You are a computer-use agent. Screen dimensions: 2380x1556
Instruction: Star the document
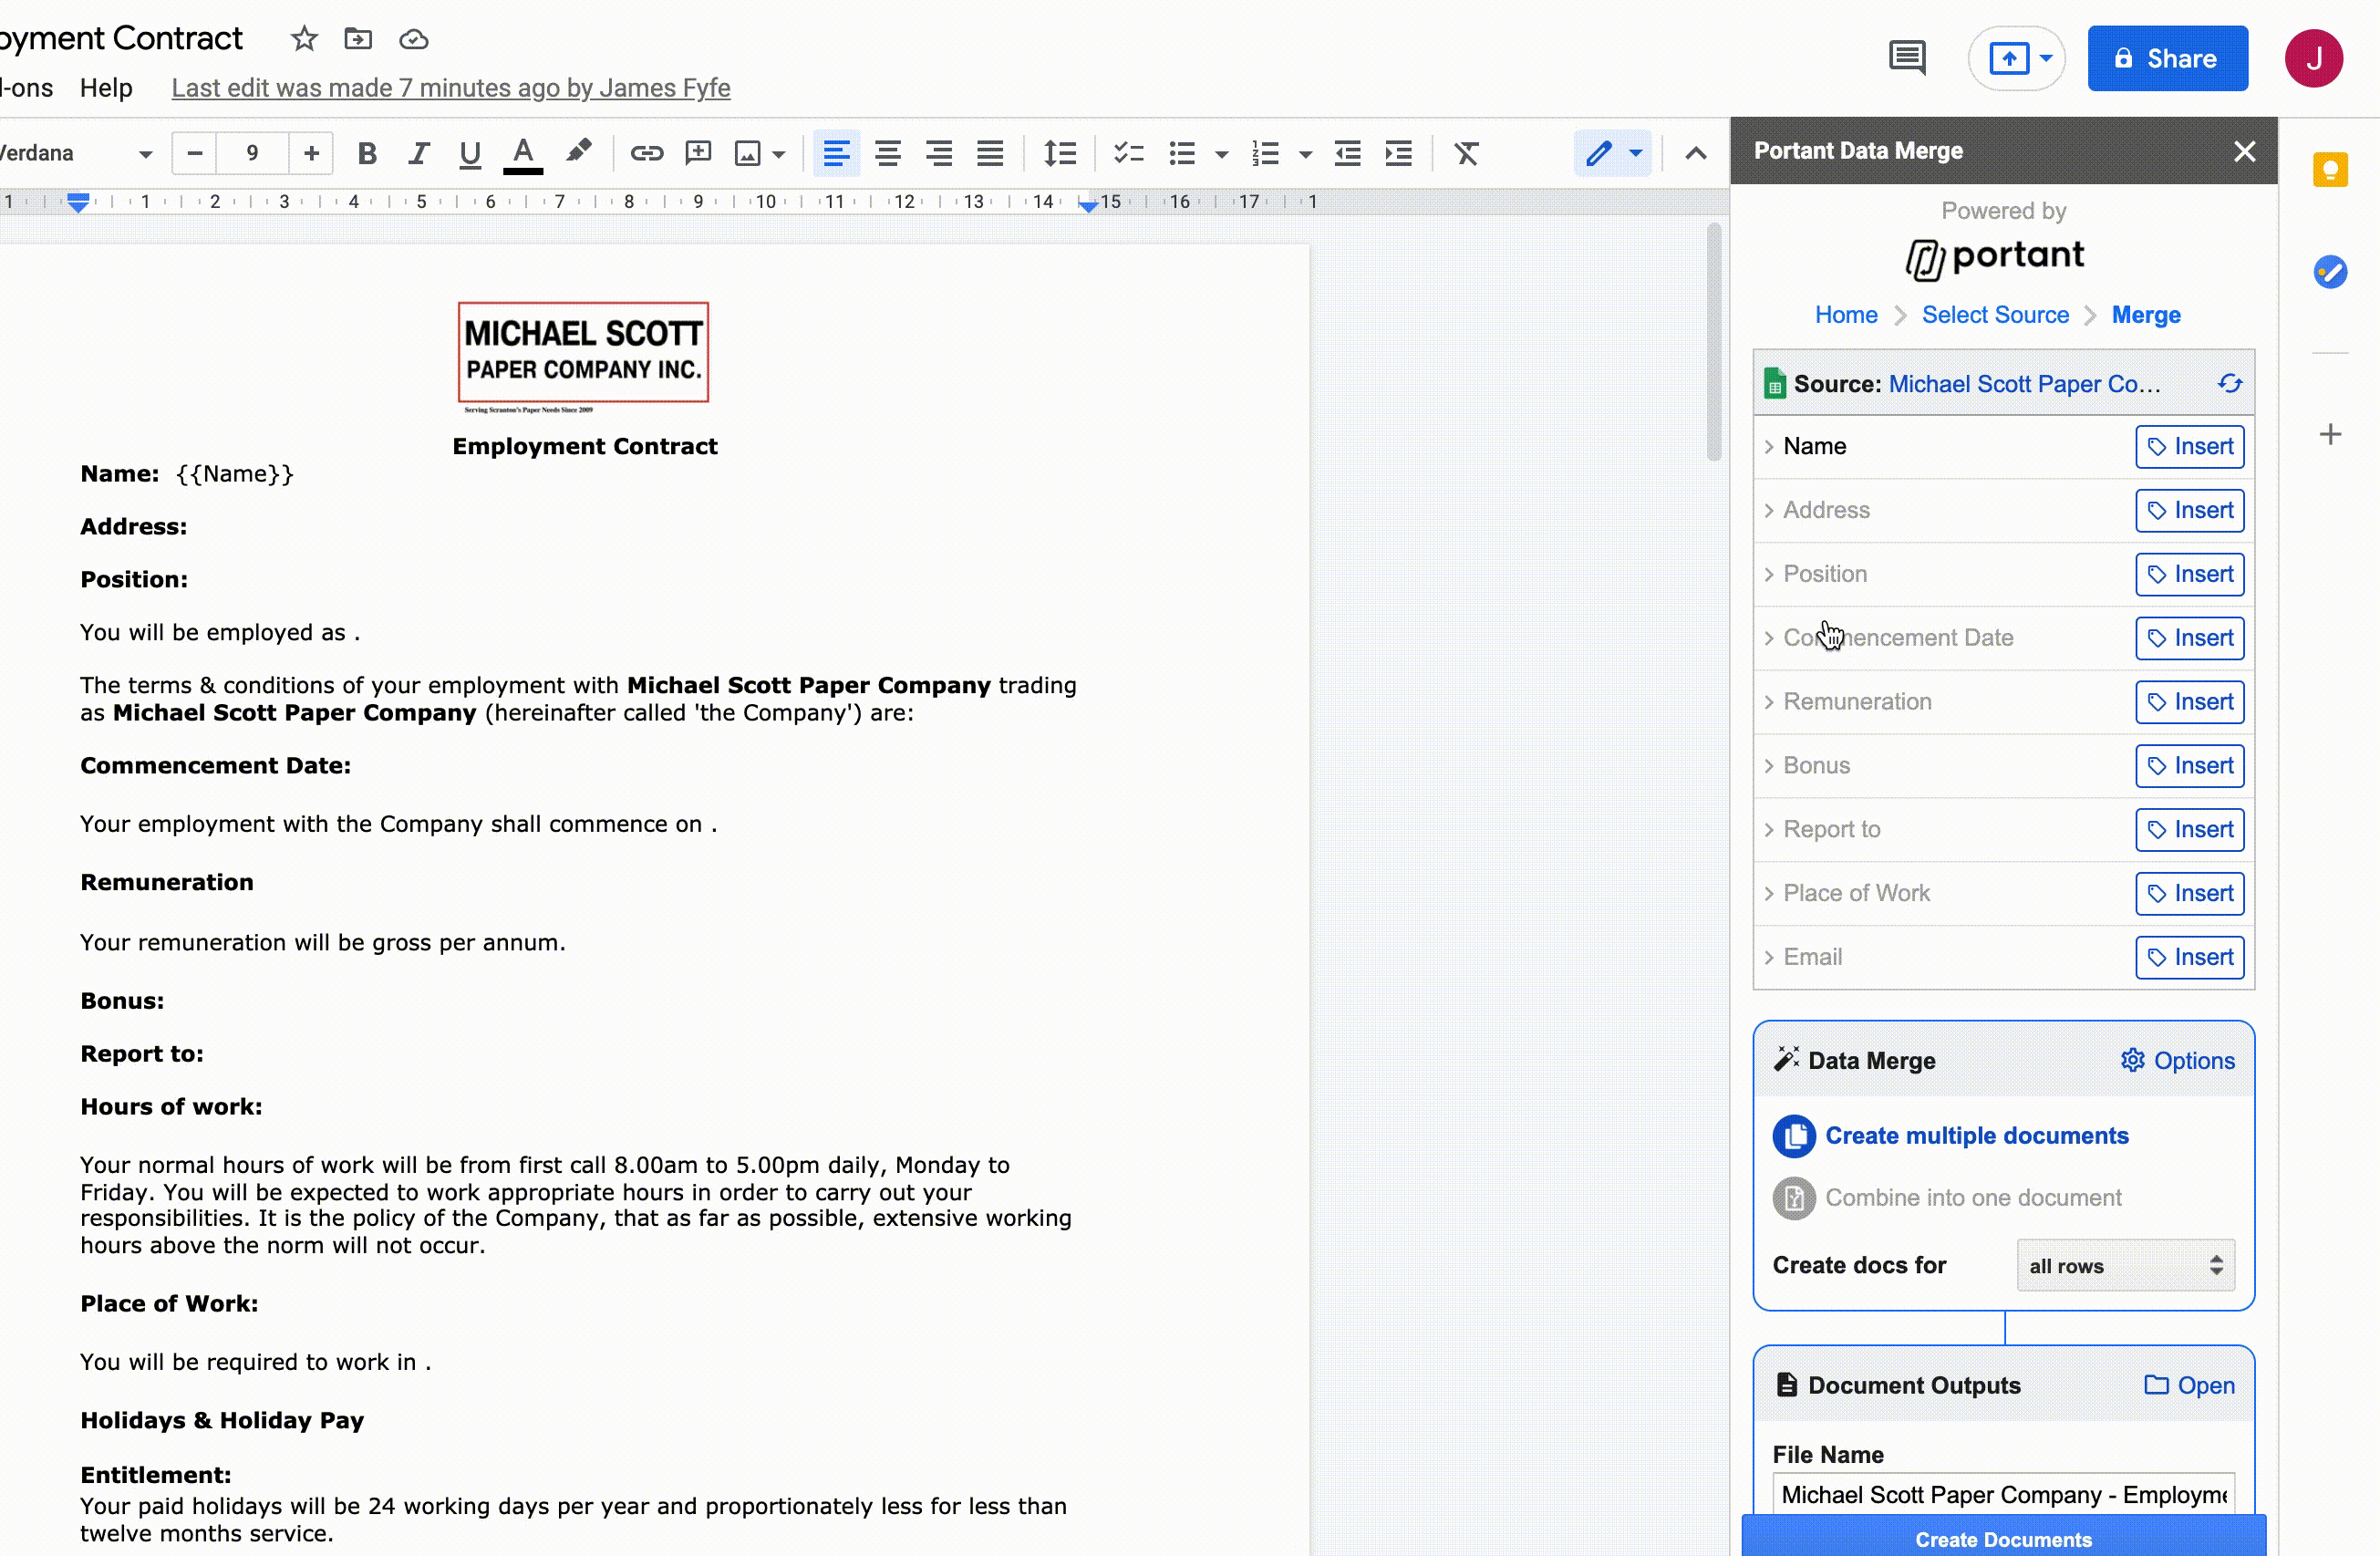304,39
